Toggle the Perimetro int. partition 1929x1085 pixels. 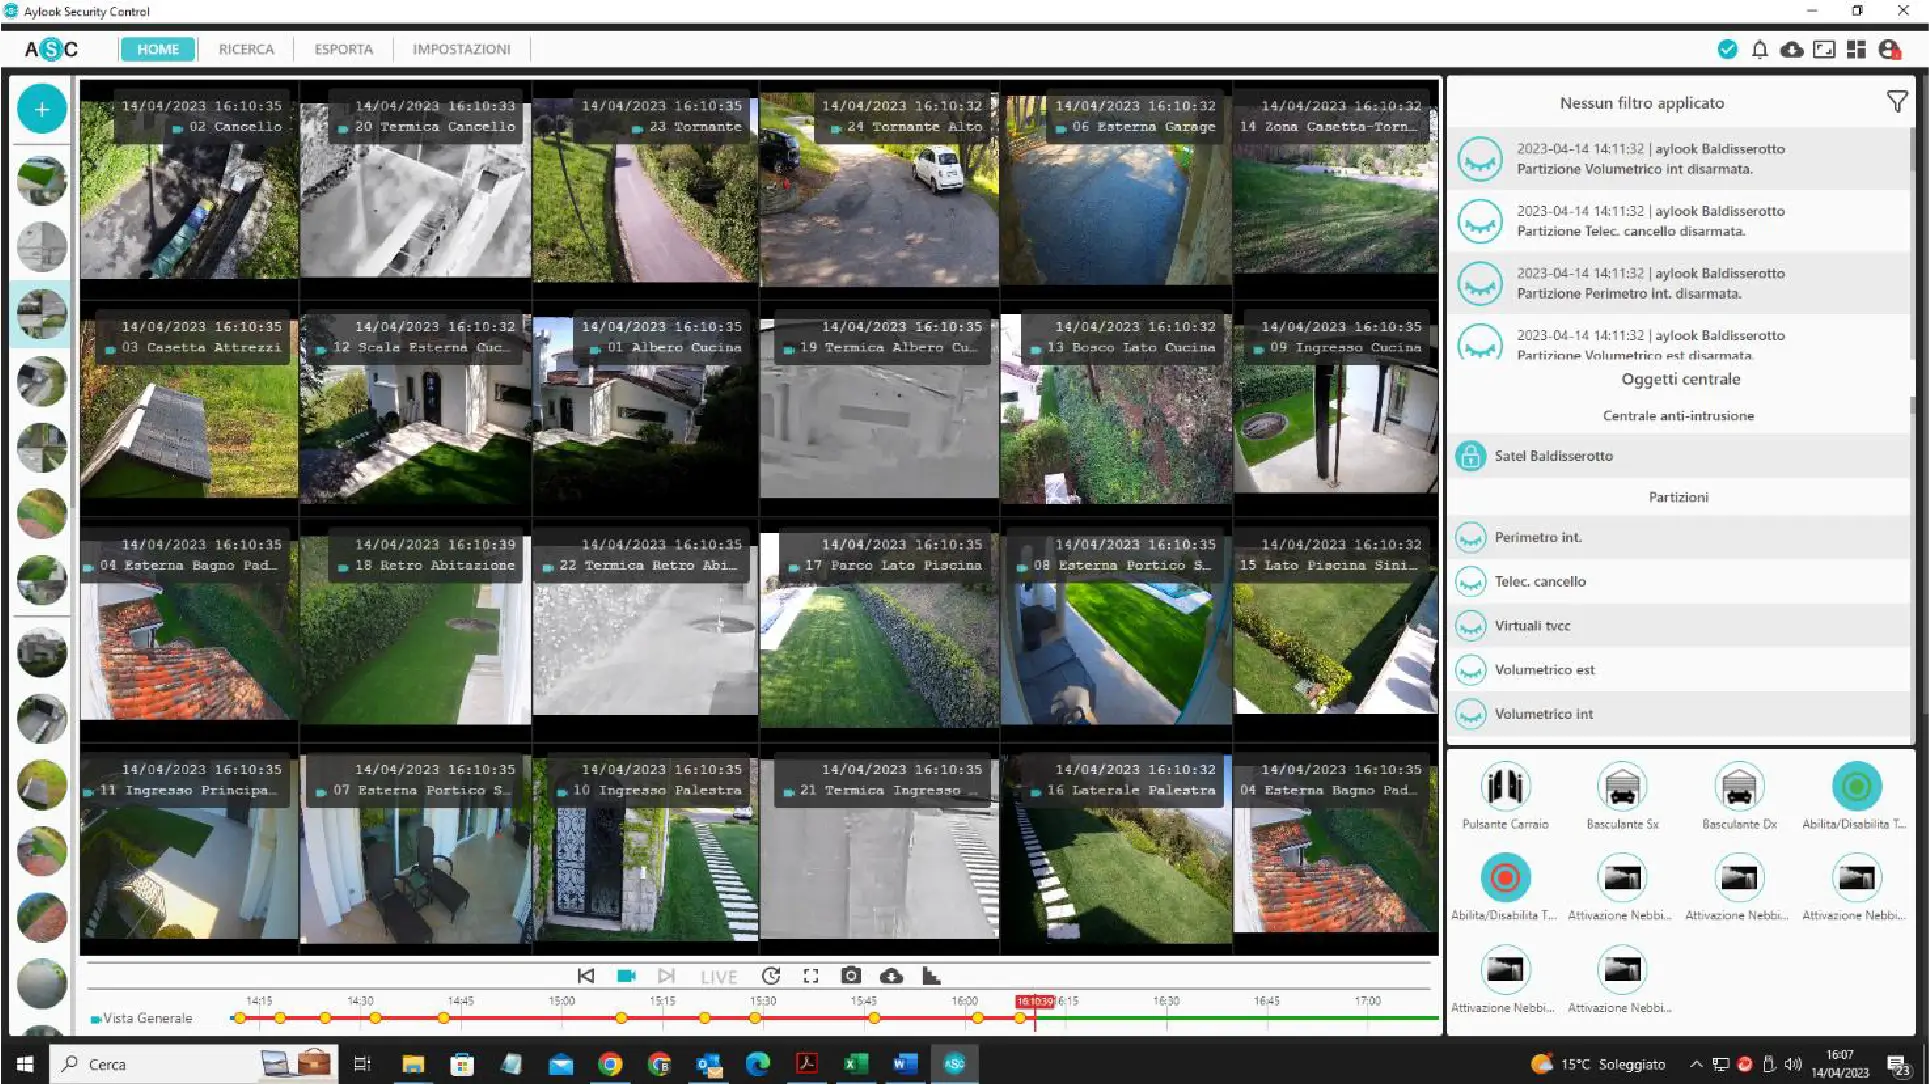(1471, 538)
